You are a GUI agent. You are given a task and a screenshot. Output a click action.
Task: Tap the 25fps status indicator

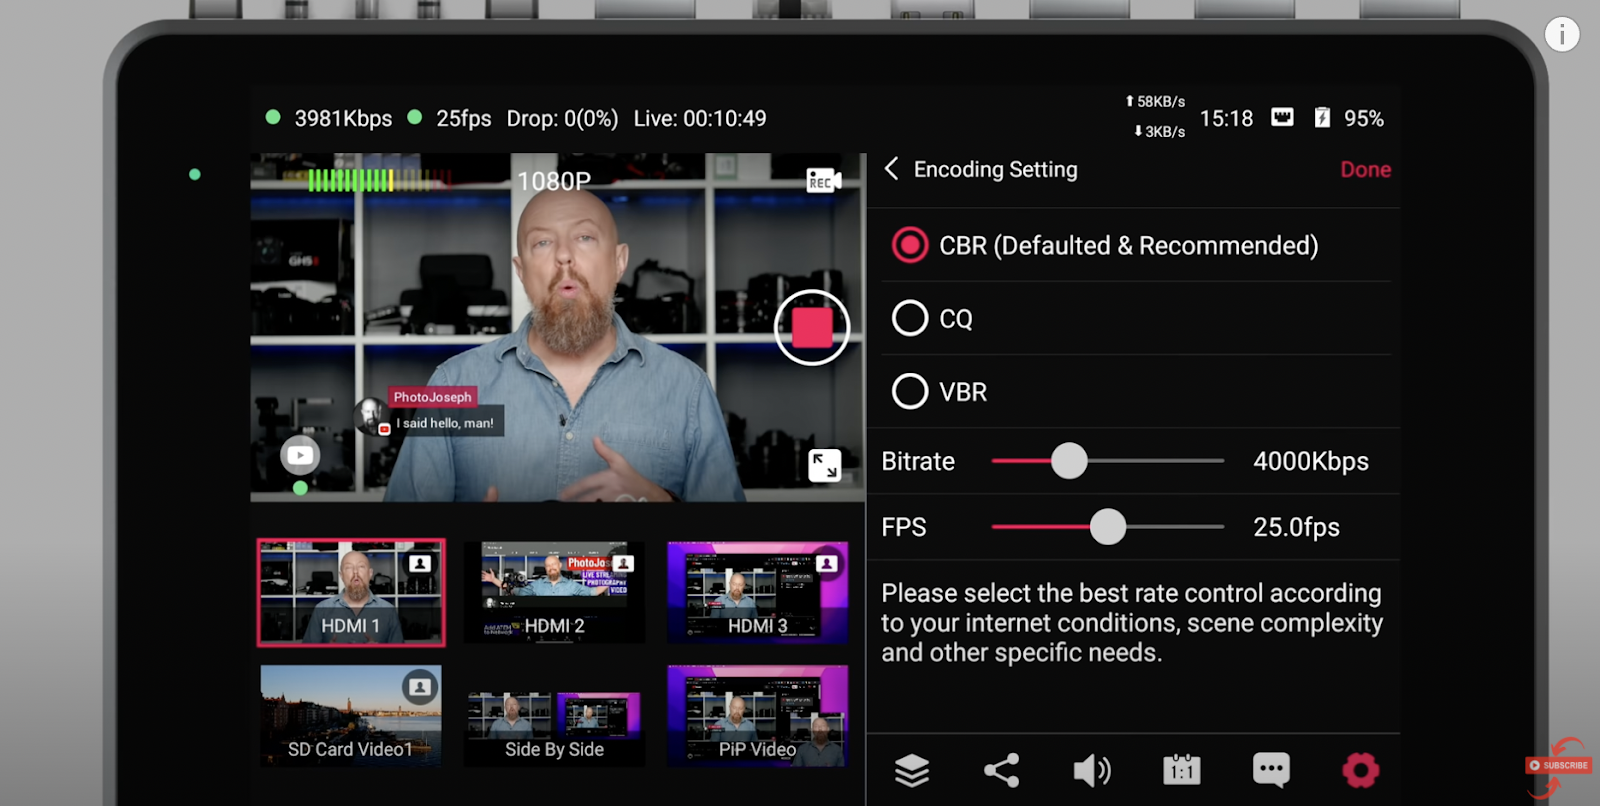pyautogui.click(x=463, y=119)
